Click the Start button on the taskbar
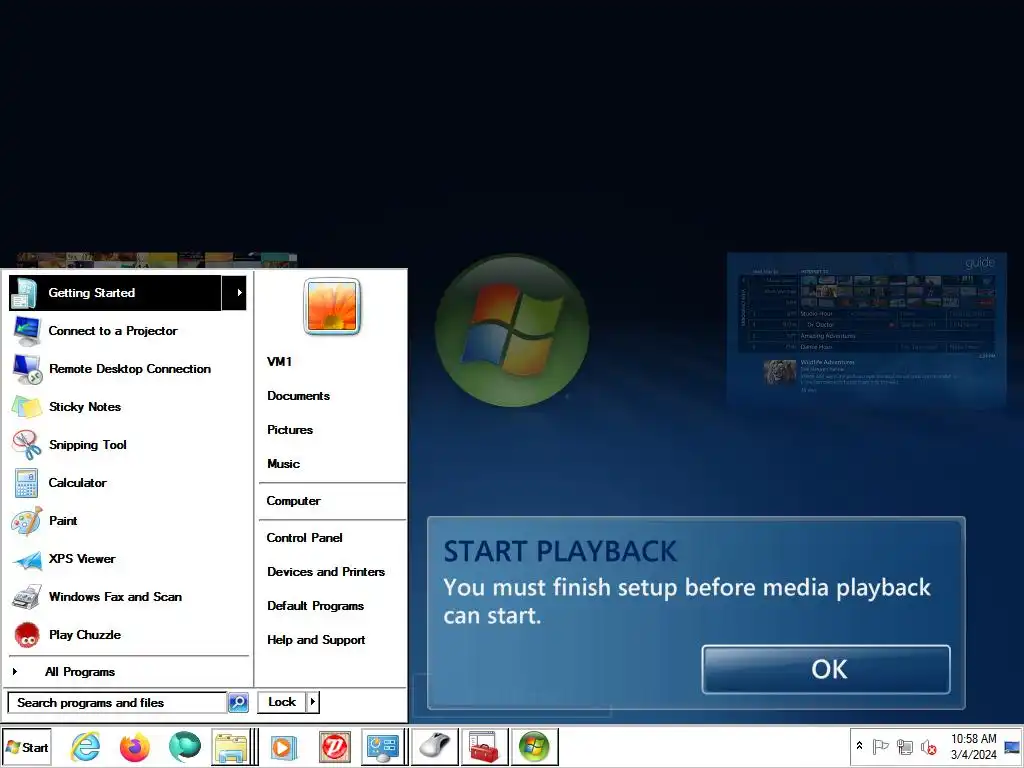This screenshot has height=768, width=1024. coord(27,747)
